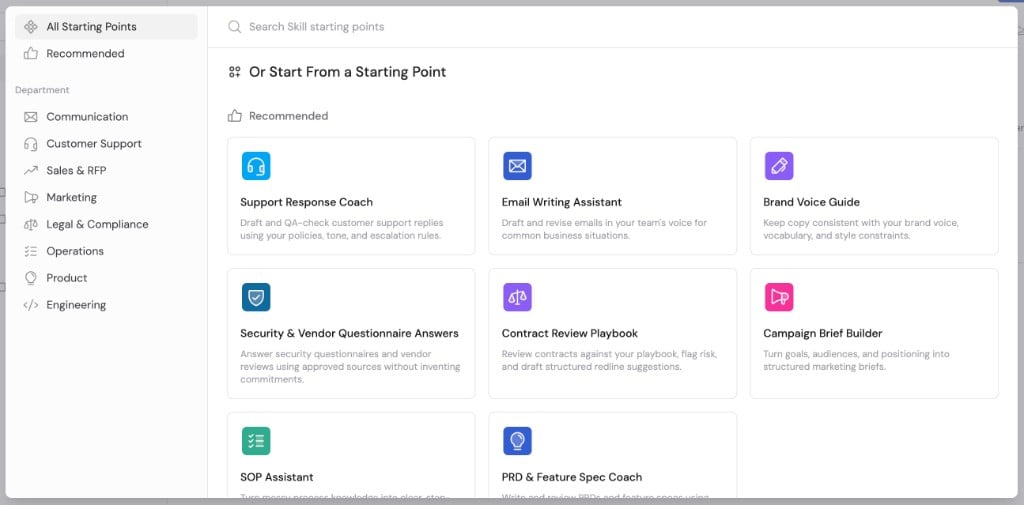Select All Starting Points in sidebar
Image resolution: width=1024 pixels, height=505 pixels.
tap(106, 27)
